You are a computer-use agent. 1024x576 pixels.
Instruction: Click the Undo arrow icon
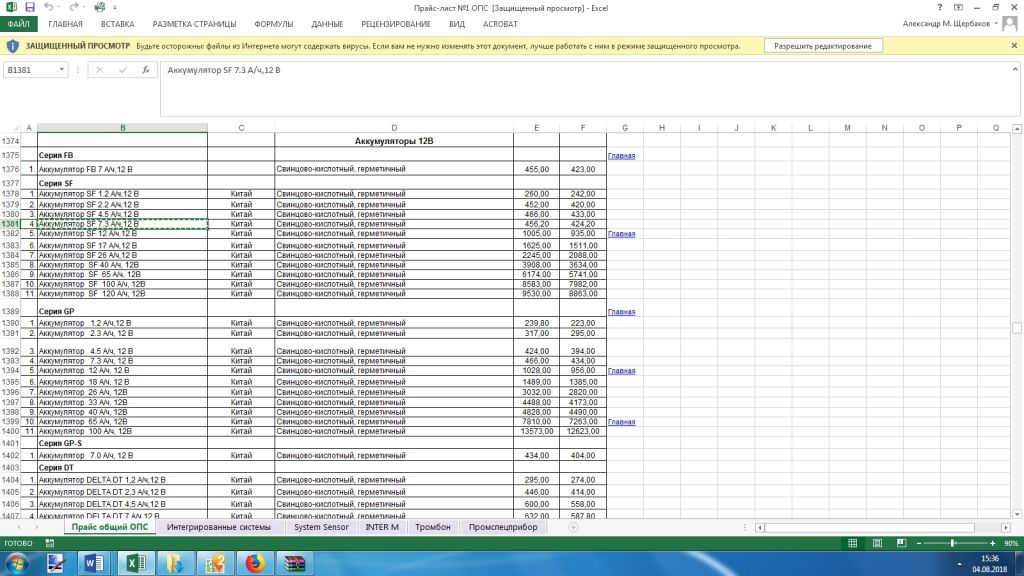tap(48, 7)
